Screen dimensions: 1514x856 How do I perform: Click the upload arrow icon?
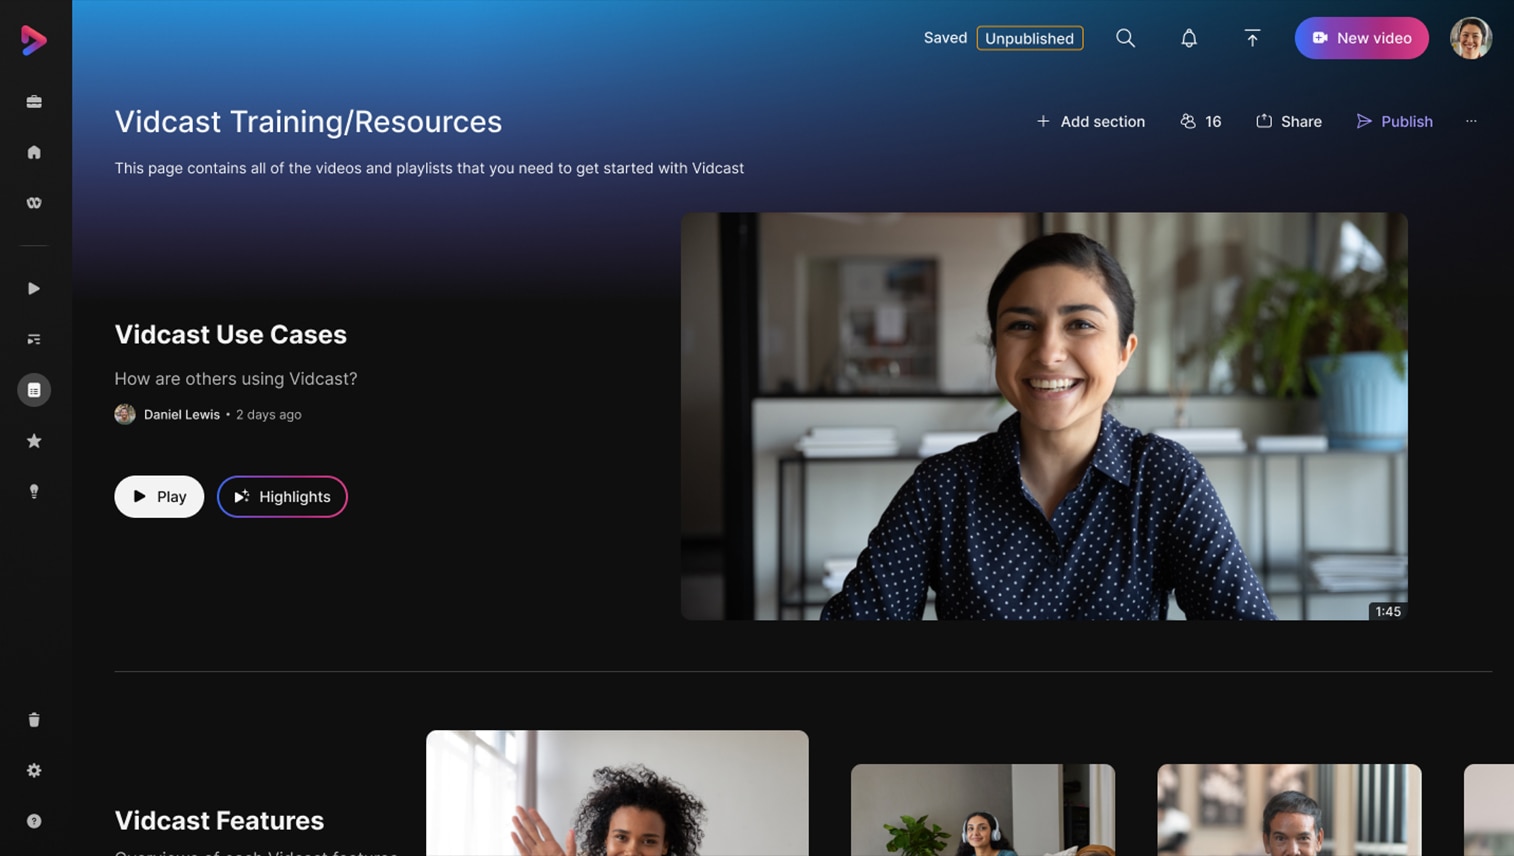1252,38
